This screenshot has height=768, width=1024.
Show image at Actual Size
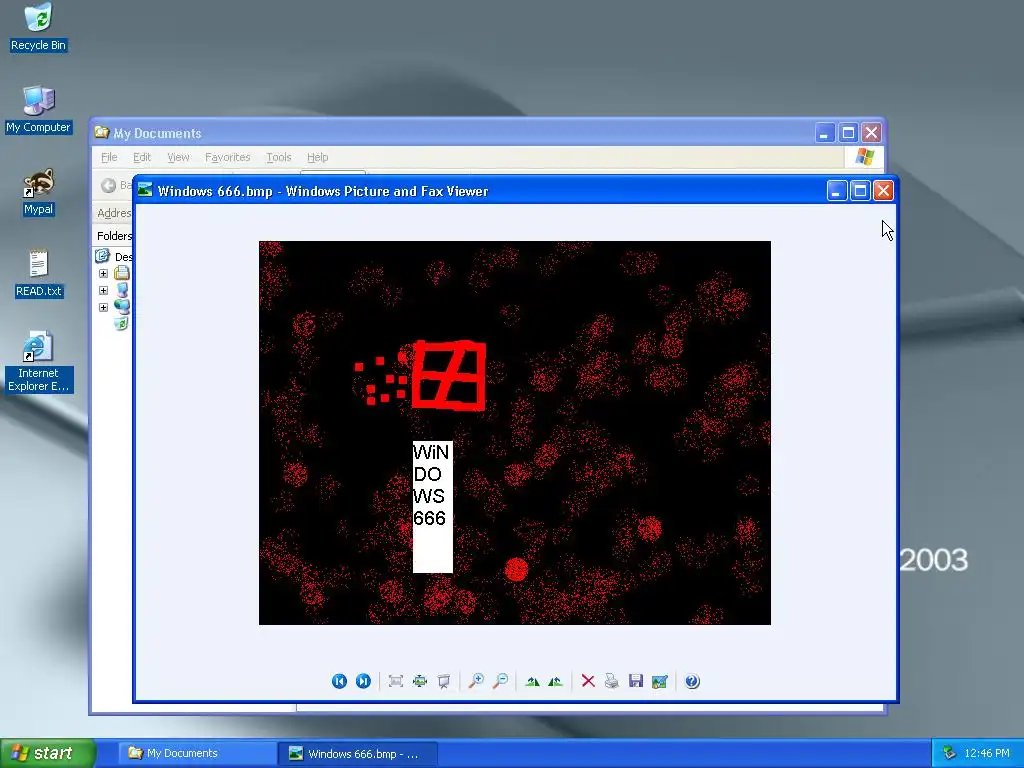pos(419,681)
